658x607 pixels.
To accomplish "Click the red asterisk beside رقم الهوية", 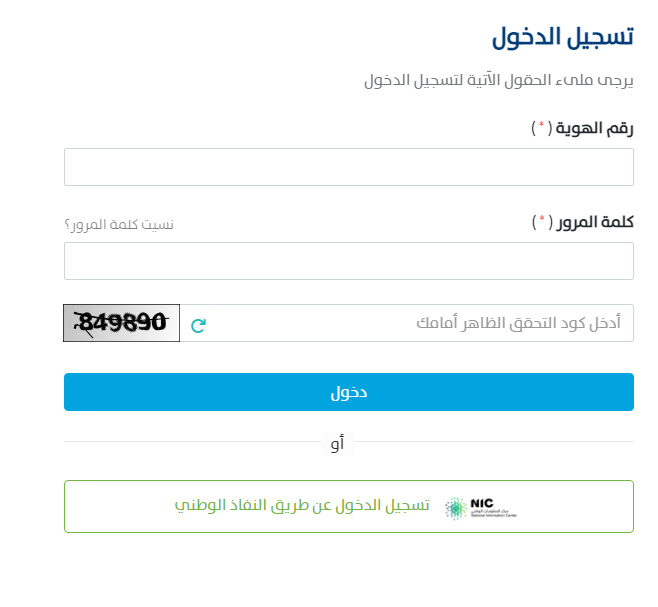I will pyautogui.click(x=541, y=127).
